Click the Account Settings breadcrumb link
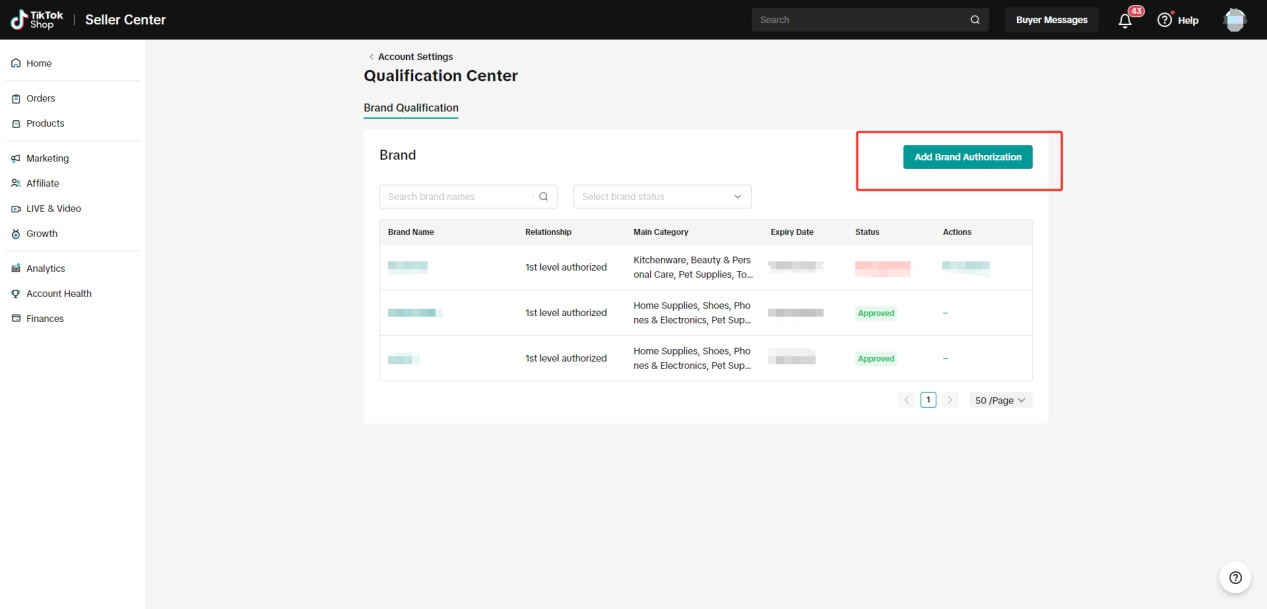Image resolution: width=1267 pixels, height=609 pixels. [415, 57]
